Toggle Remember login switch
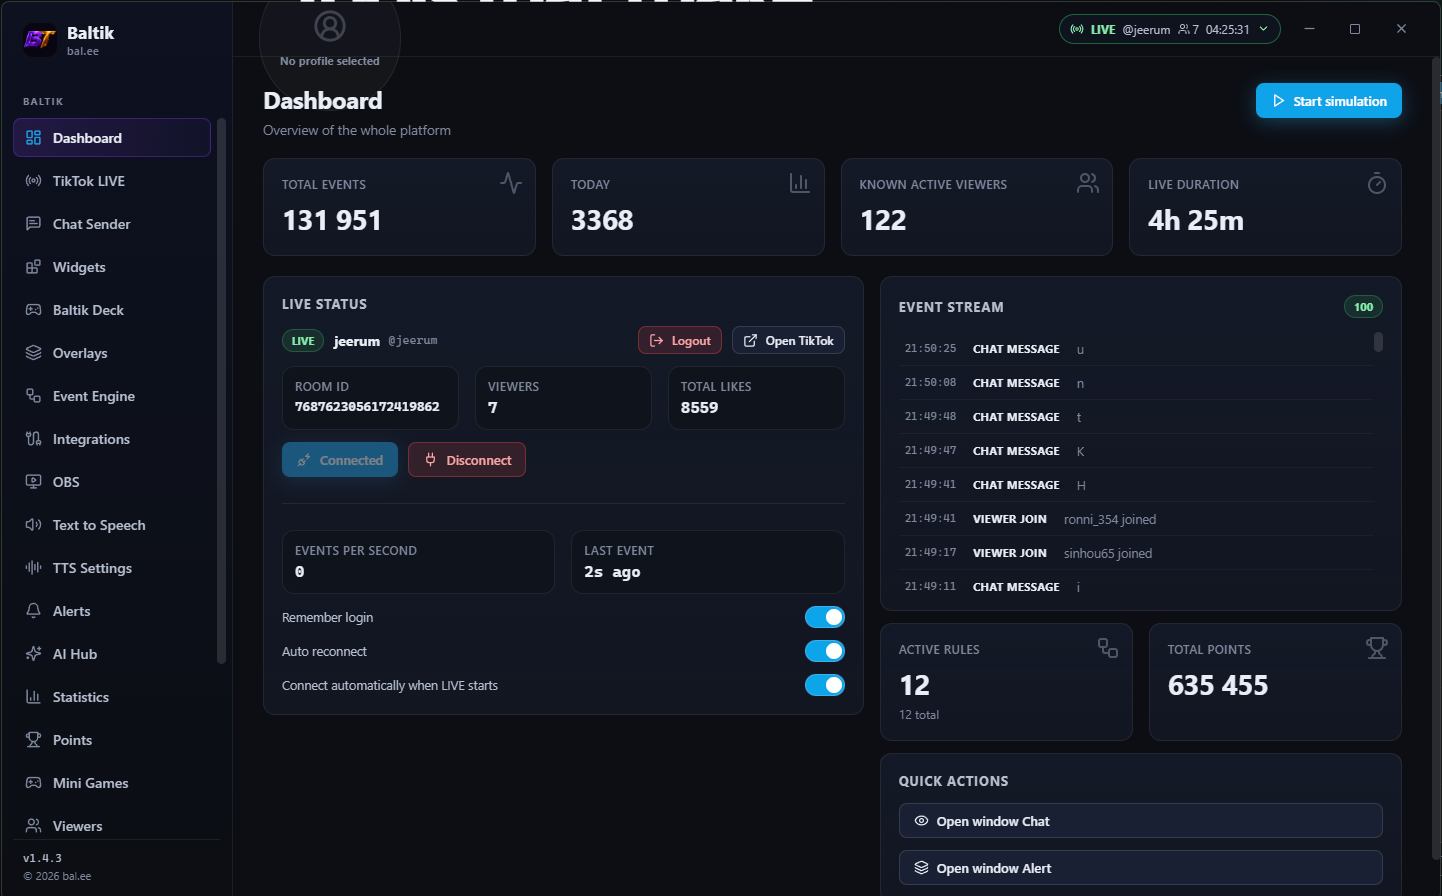The image size is (1442, 896). point(825,617)
